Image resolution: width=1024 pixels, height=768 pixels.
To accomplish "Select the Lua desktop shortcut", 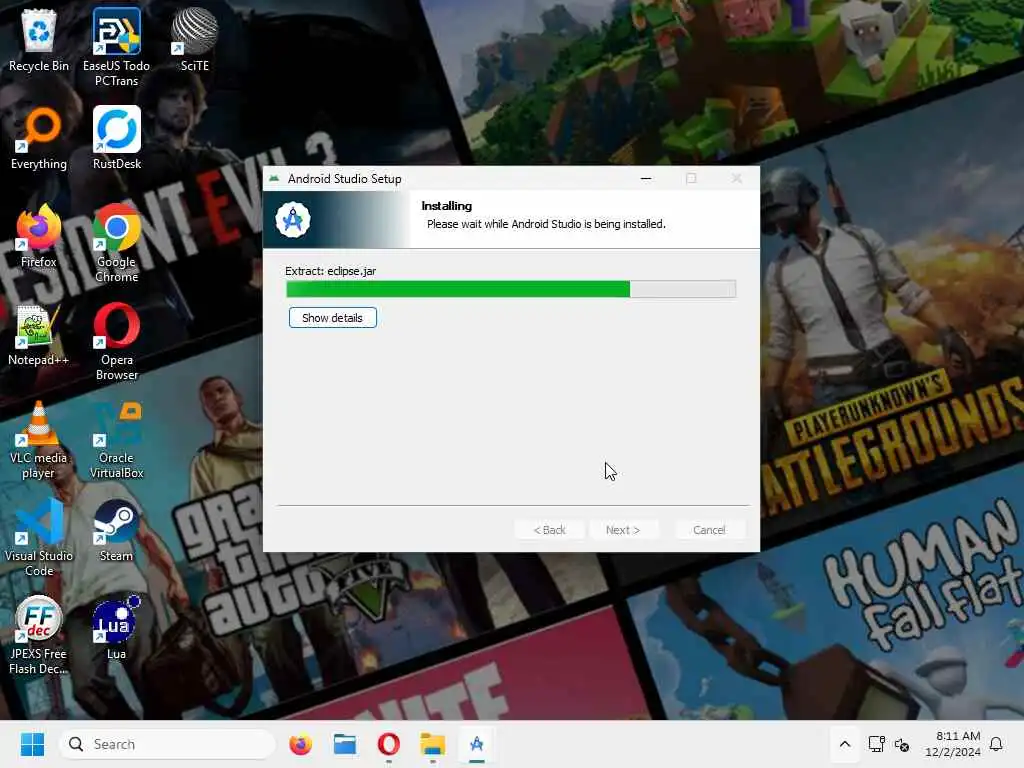I will pyautogui.click(x=116, y=628).
